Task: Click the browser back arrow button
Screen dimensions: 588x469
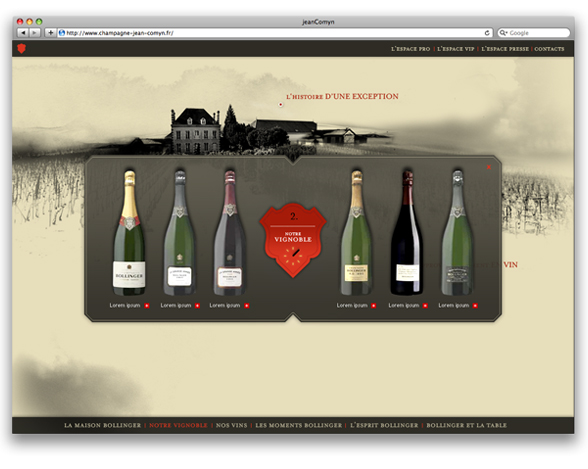Action: [23, 33]
